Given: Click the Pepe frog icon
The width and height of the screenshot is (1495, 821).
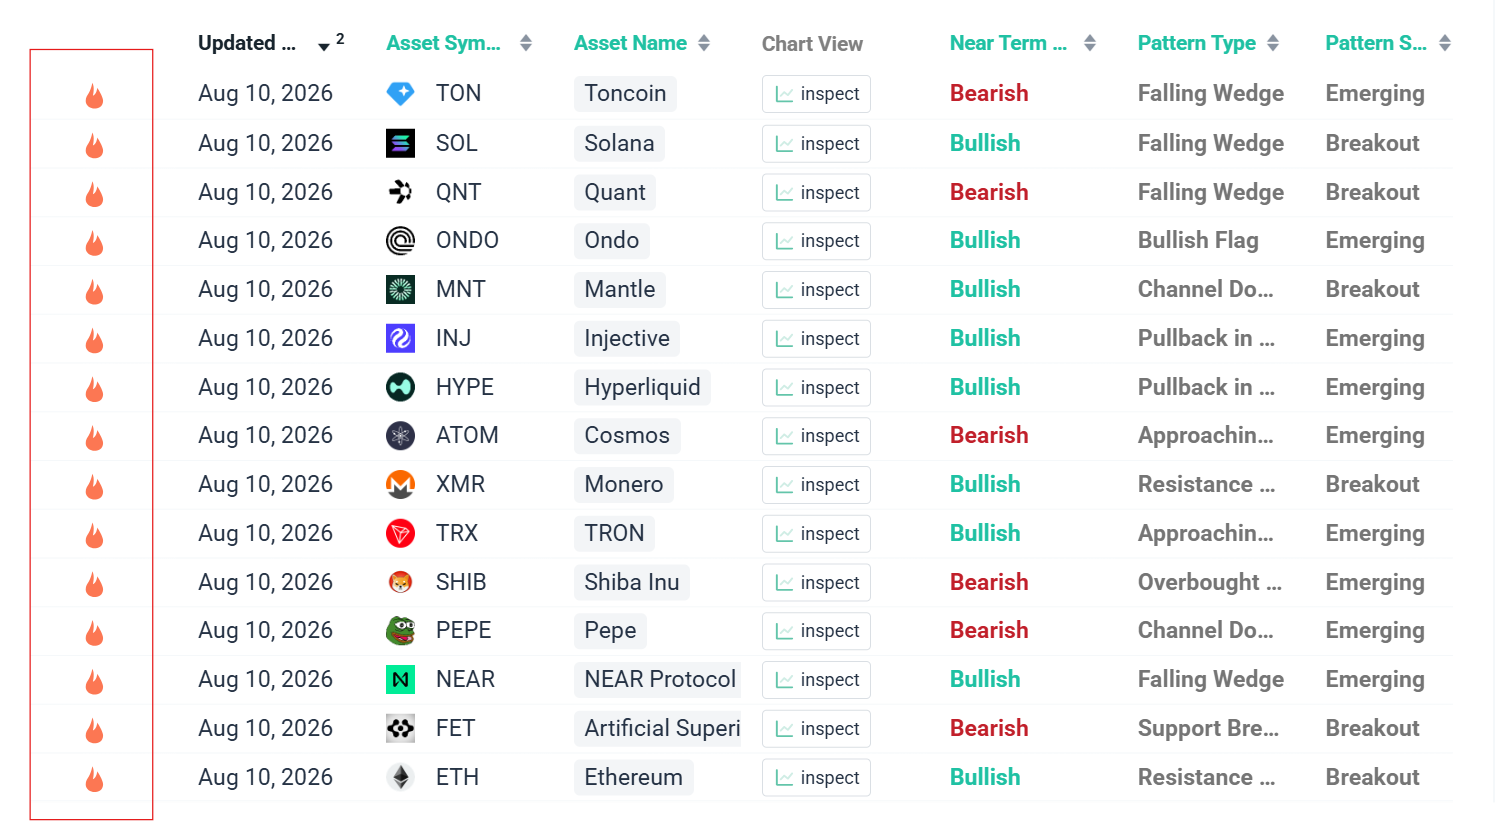Looking at the screenshot, I should [400, 630].
